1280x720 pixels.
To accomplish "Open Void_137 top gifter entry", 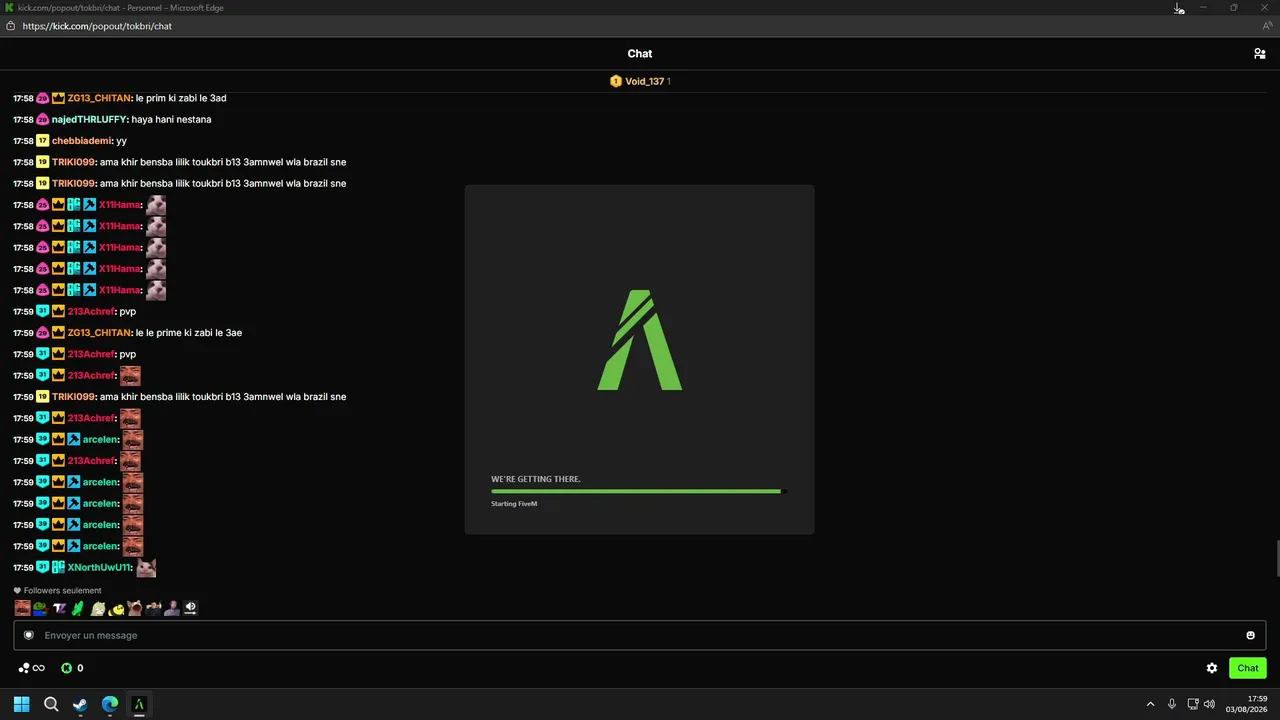I will point(640,81).
